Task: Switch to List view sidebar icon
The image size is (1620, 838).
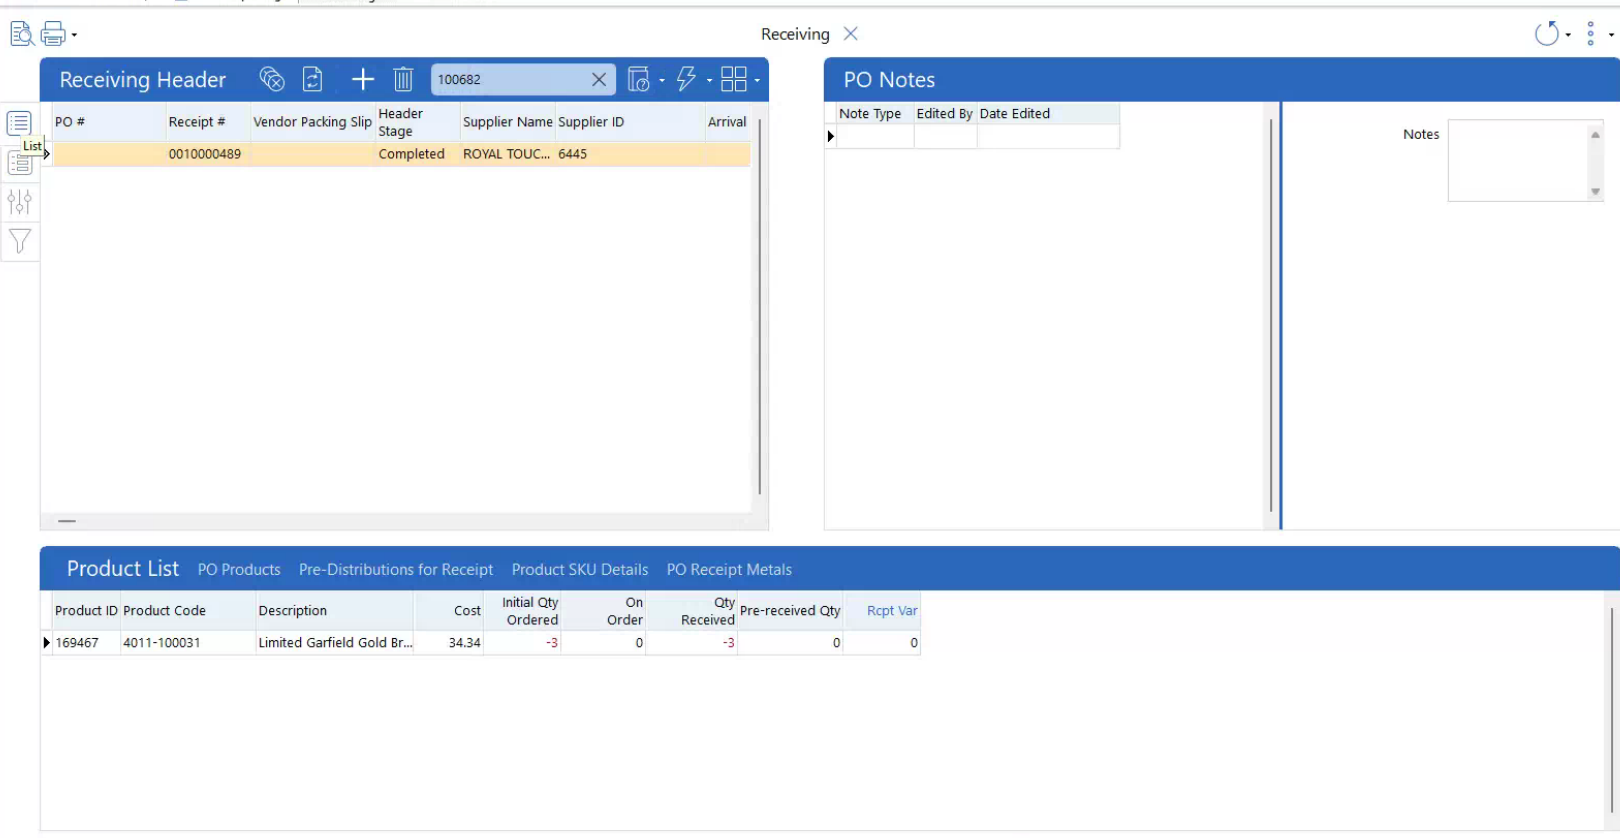Action: coord(19,123)
